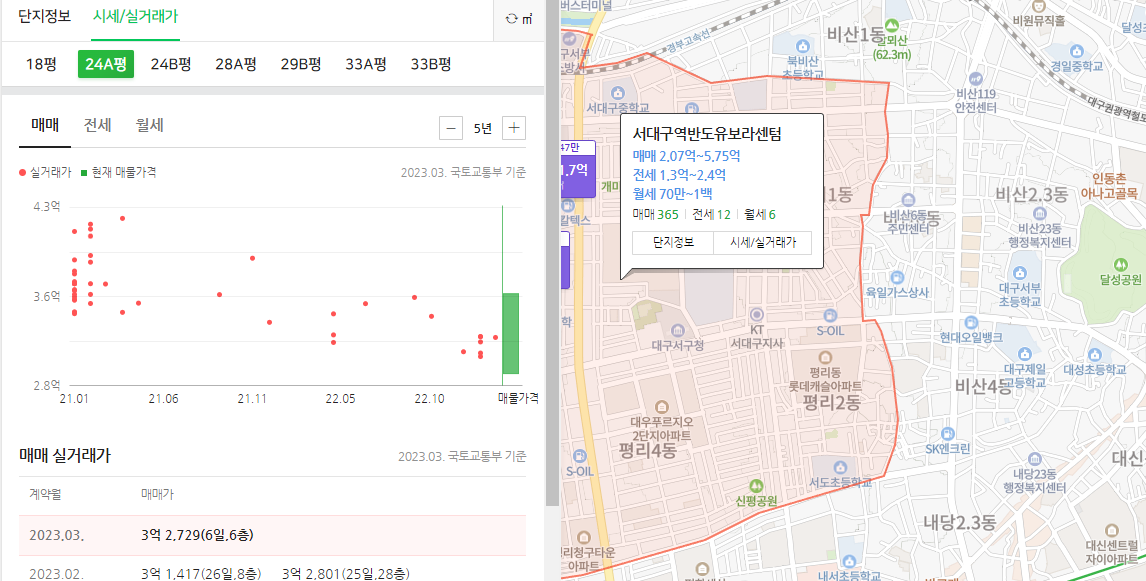The width and height of the screenshot is (1146, 581).
Task: Click the 서대구중학교 school icon
Action: (x=618, y=93)
